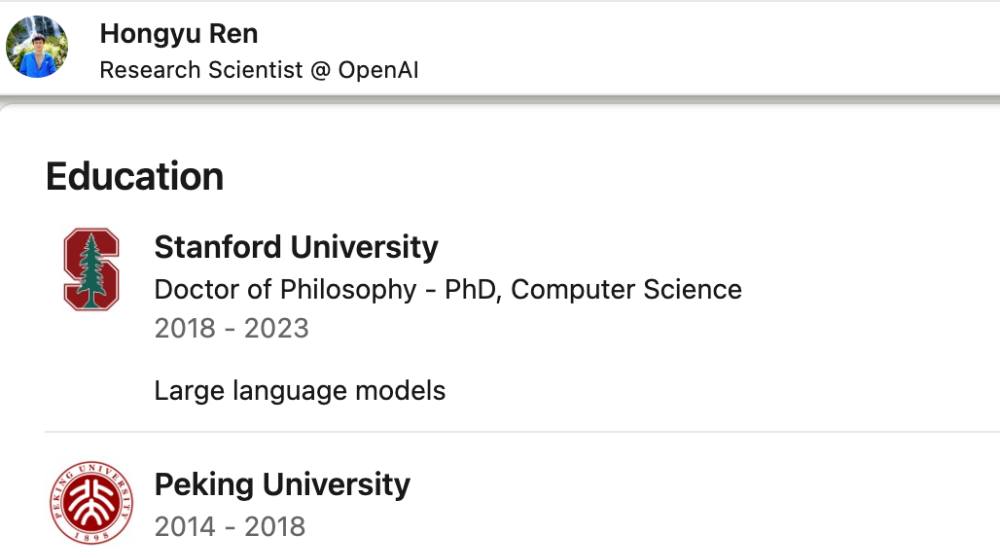Click the Computer Science field of study text
This screenshot has height=558, width=1000.
click(626, 290)
